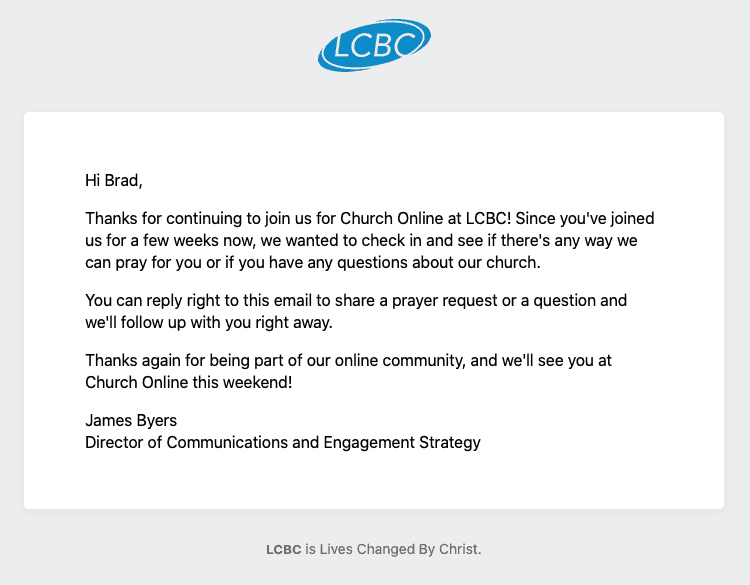Click the 'You can reply right to this email' sentence

[x=356, y=311]
